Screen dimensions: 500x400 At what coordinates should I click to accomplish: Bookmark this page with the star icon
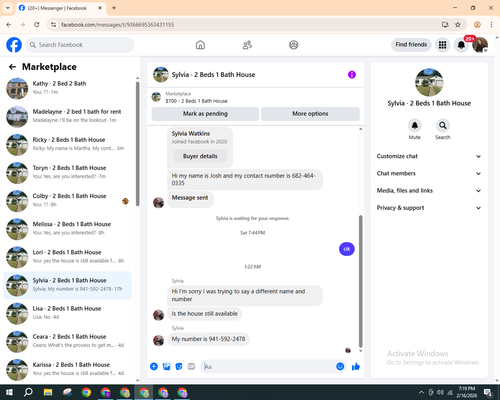(458, 25)
